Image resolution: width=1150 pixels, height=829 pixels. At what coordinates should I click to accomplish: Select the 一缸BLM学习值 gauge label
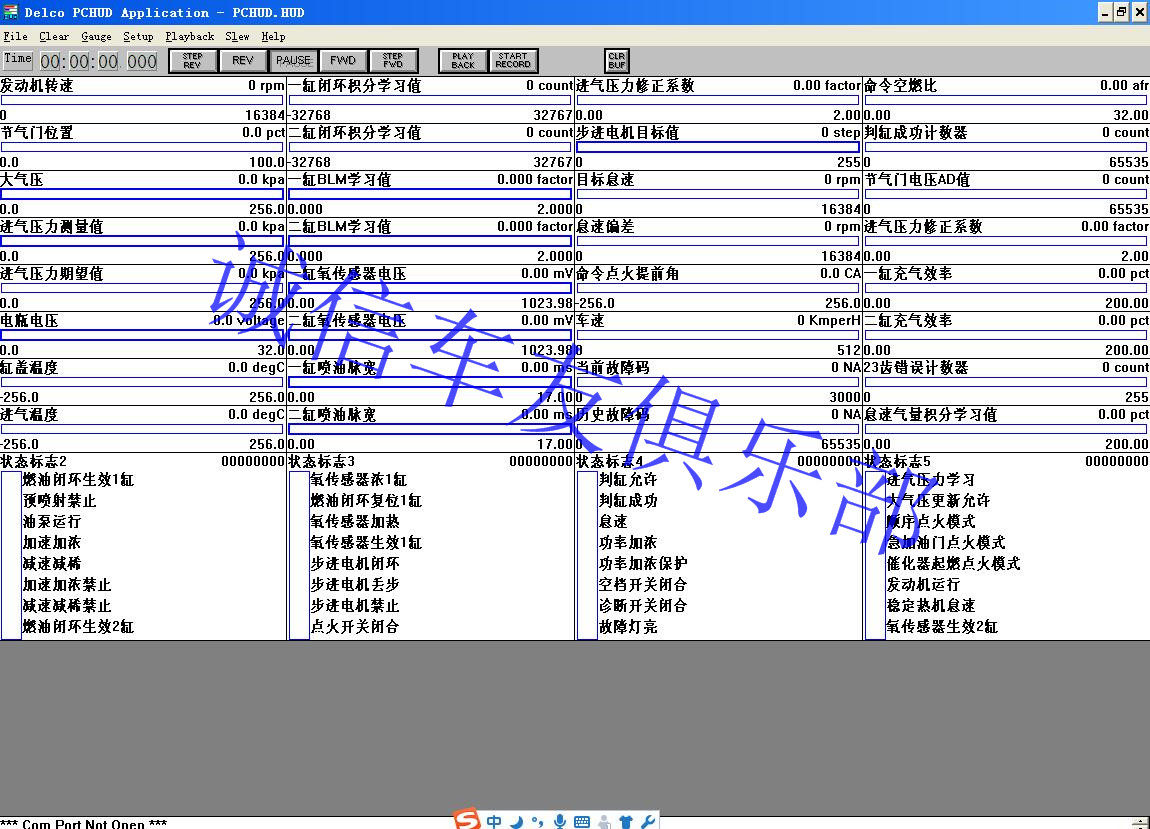pos(340,180)
